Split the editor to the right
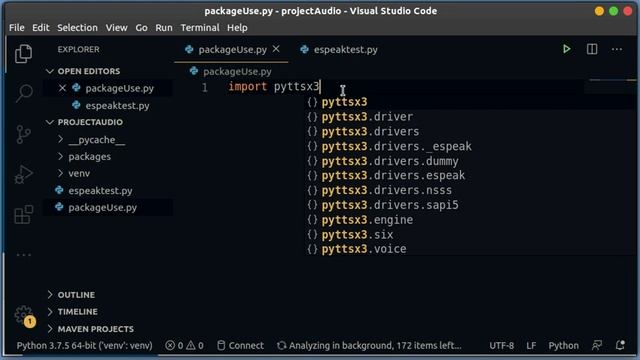Screen dimensions: 640x360 pos(592,49)
